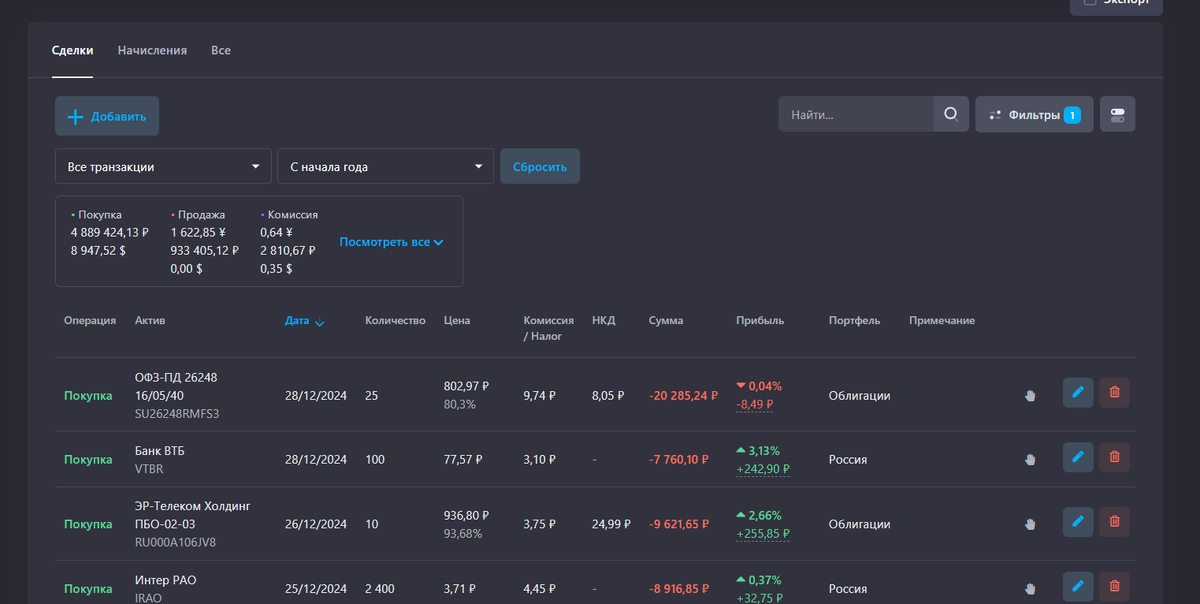The width and height of the screenshot is (1200, 604).
Task: Delete the ЭР-Телеком Холдинг transaction
Action: pos(1115,521)
